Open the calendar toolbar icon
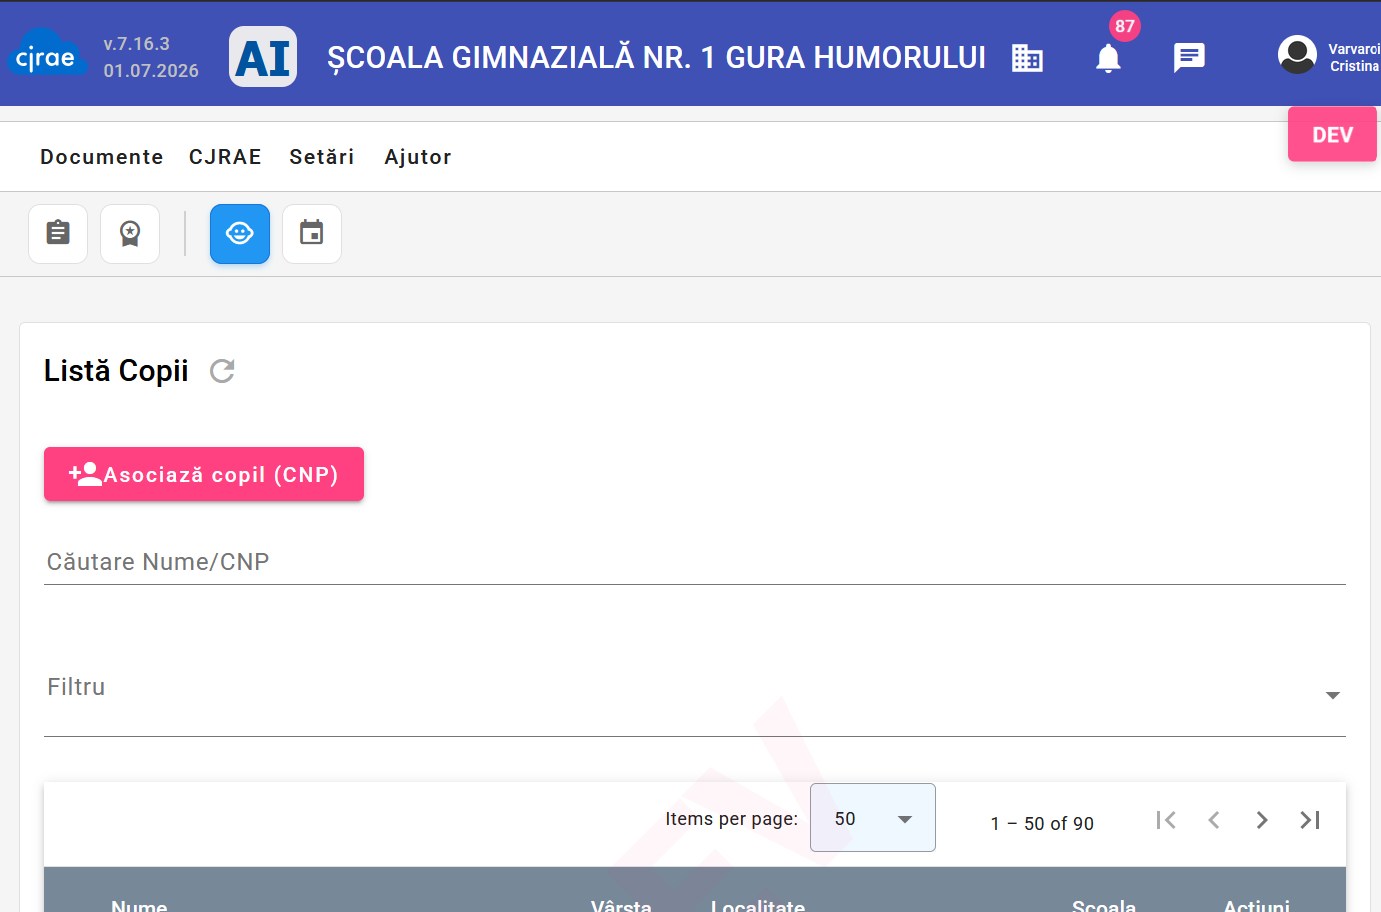Viewport: 1381px width, 912px height. [312, 234]
